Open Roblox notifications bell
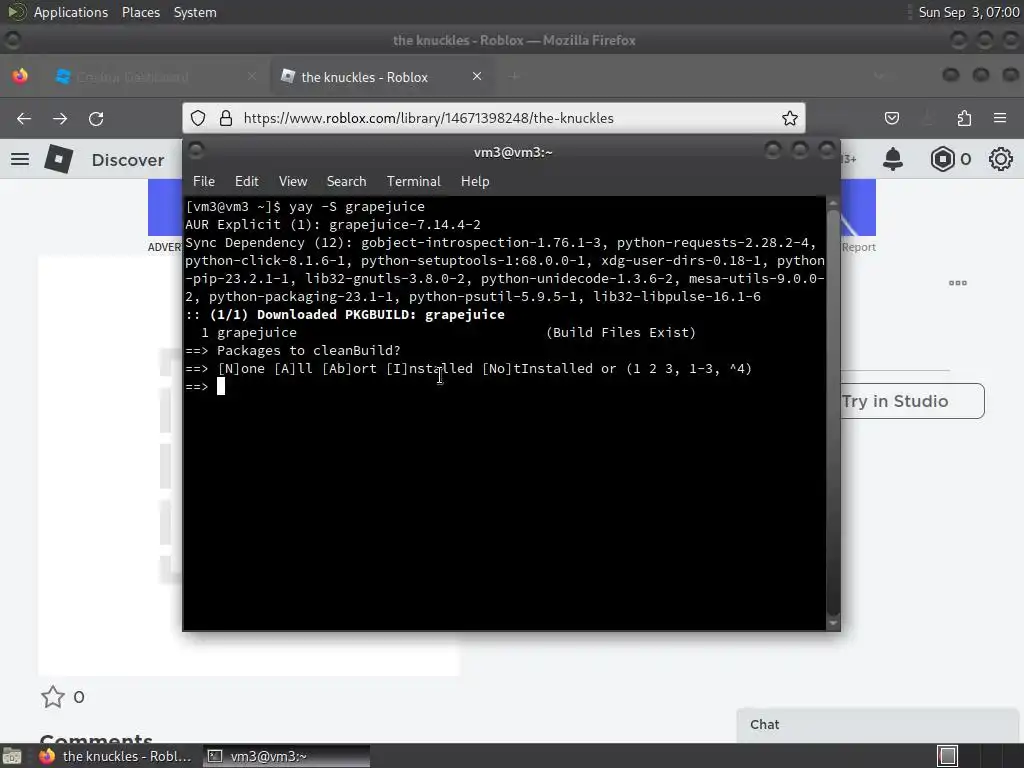This screenshot has height=768, width=1024. click(x=893, y=159)
